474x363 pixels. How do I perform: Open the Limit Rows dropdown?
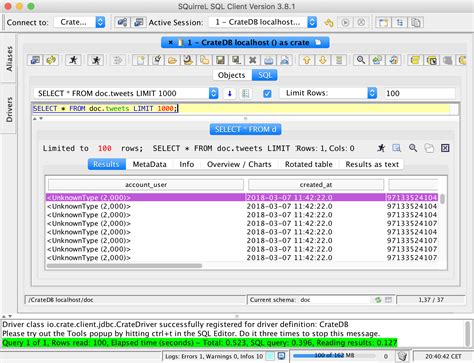[328, 93]
